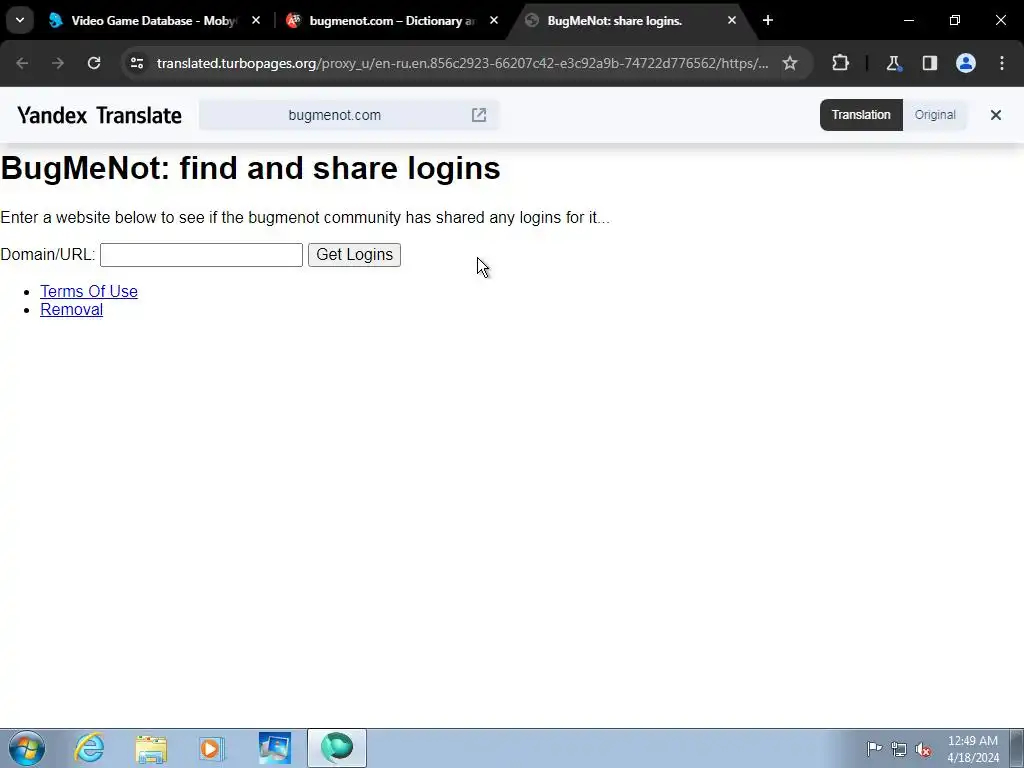Viewport: 1024px width, 768px height.
Task: Click the Get Logins button
Action: [355, 255]
